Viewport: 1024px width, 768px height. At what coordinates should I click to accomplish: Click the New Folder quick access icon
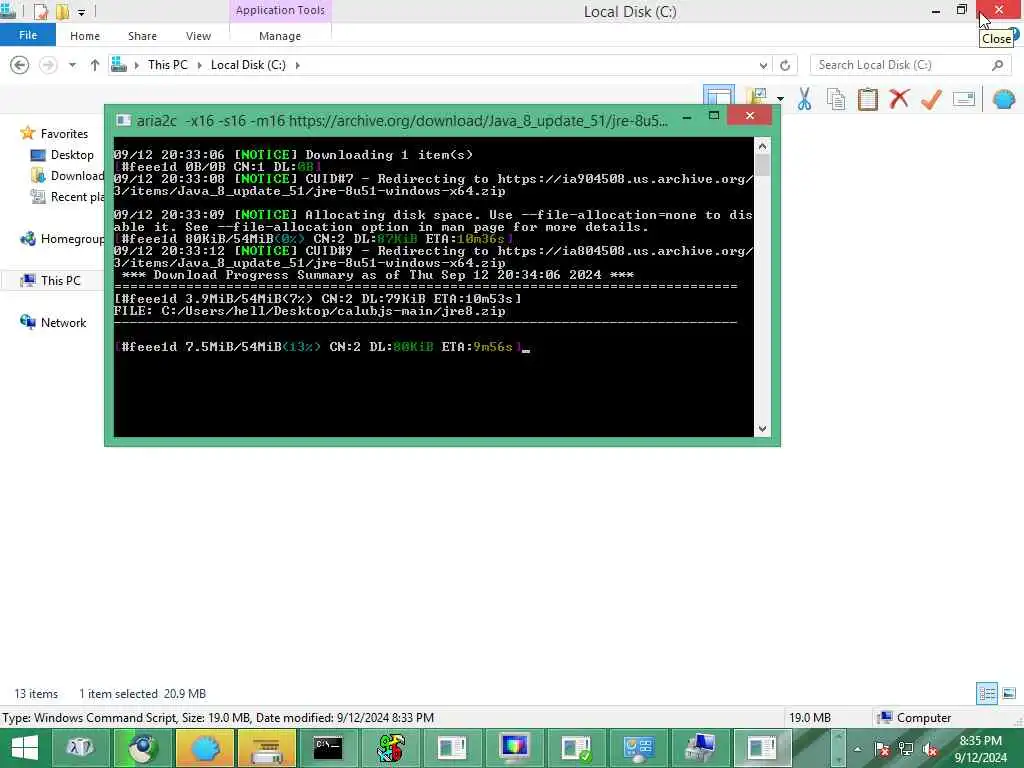[x=62, y=12]
